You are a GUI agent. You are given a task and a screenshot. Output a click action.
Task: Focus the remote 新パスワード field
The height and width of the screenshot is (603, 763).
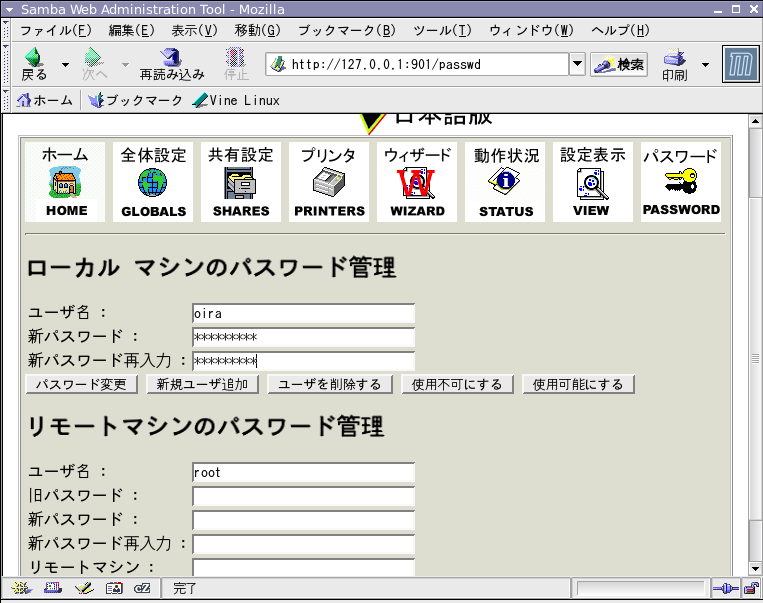pos(304,520)
